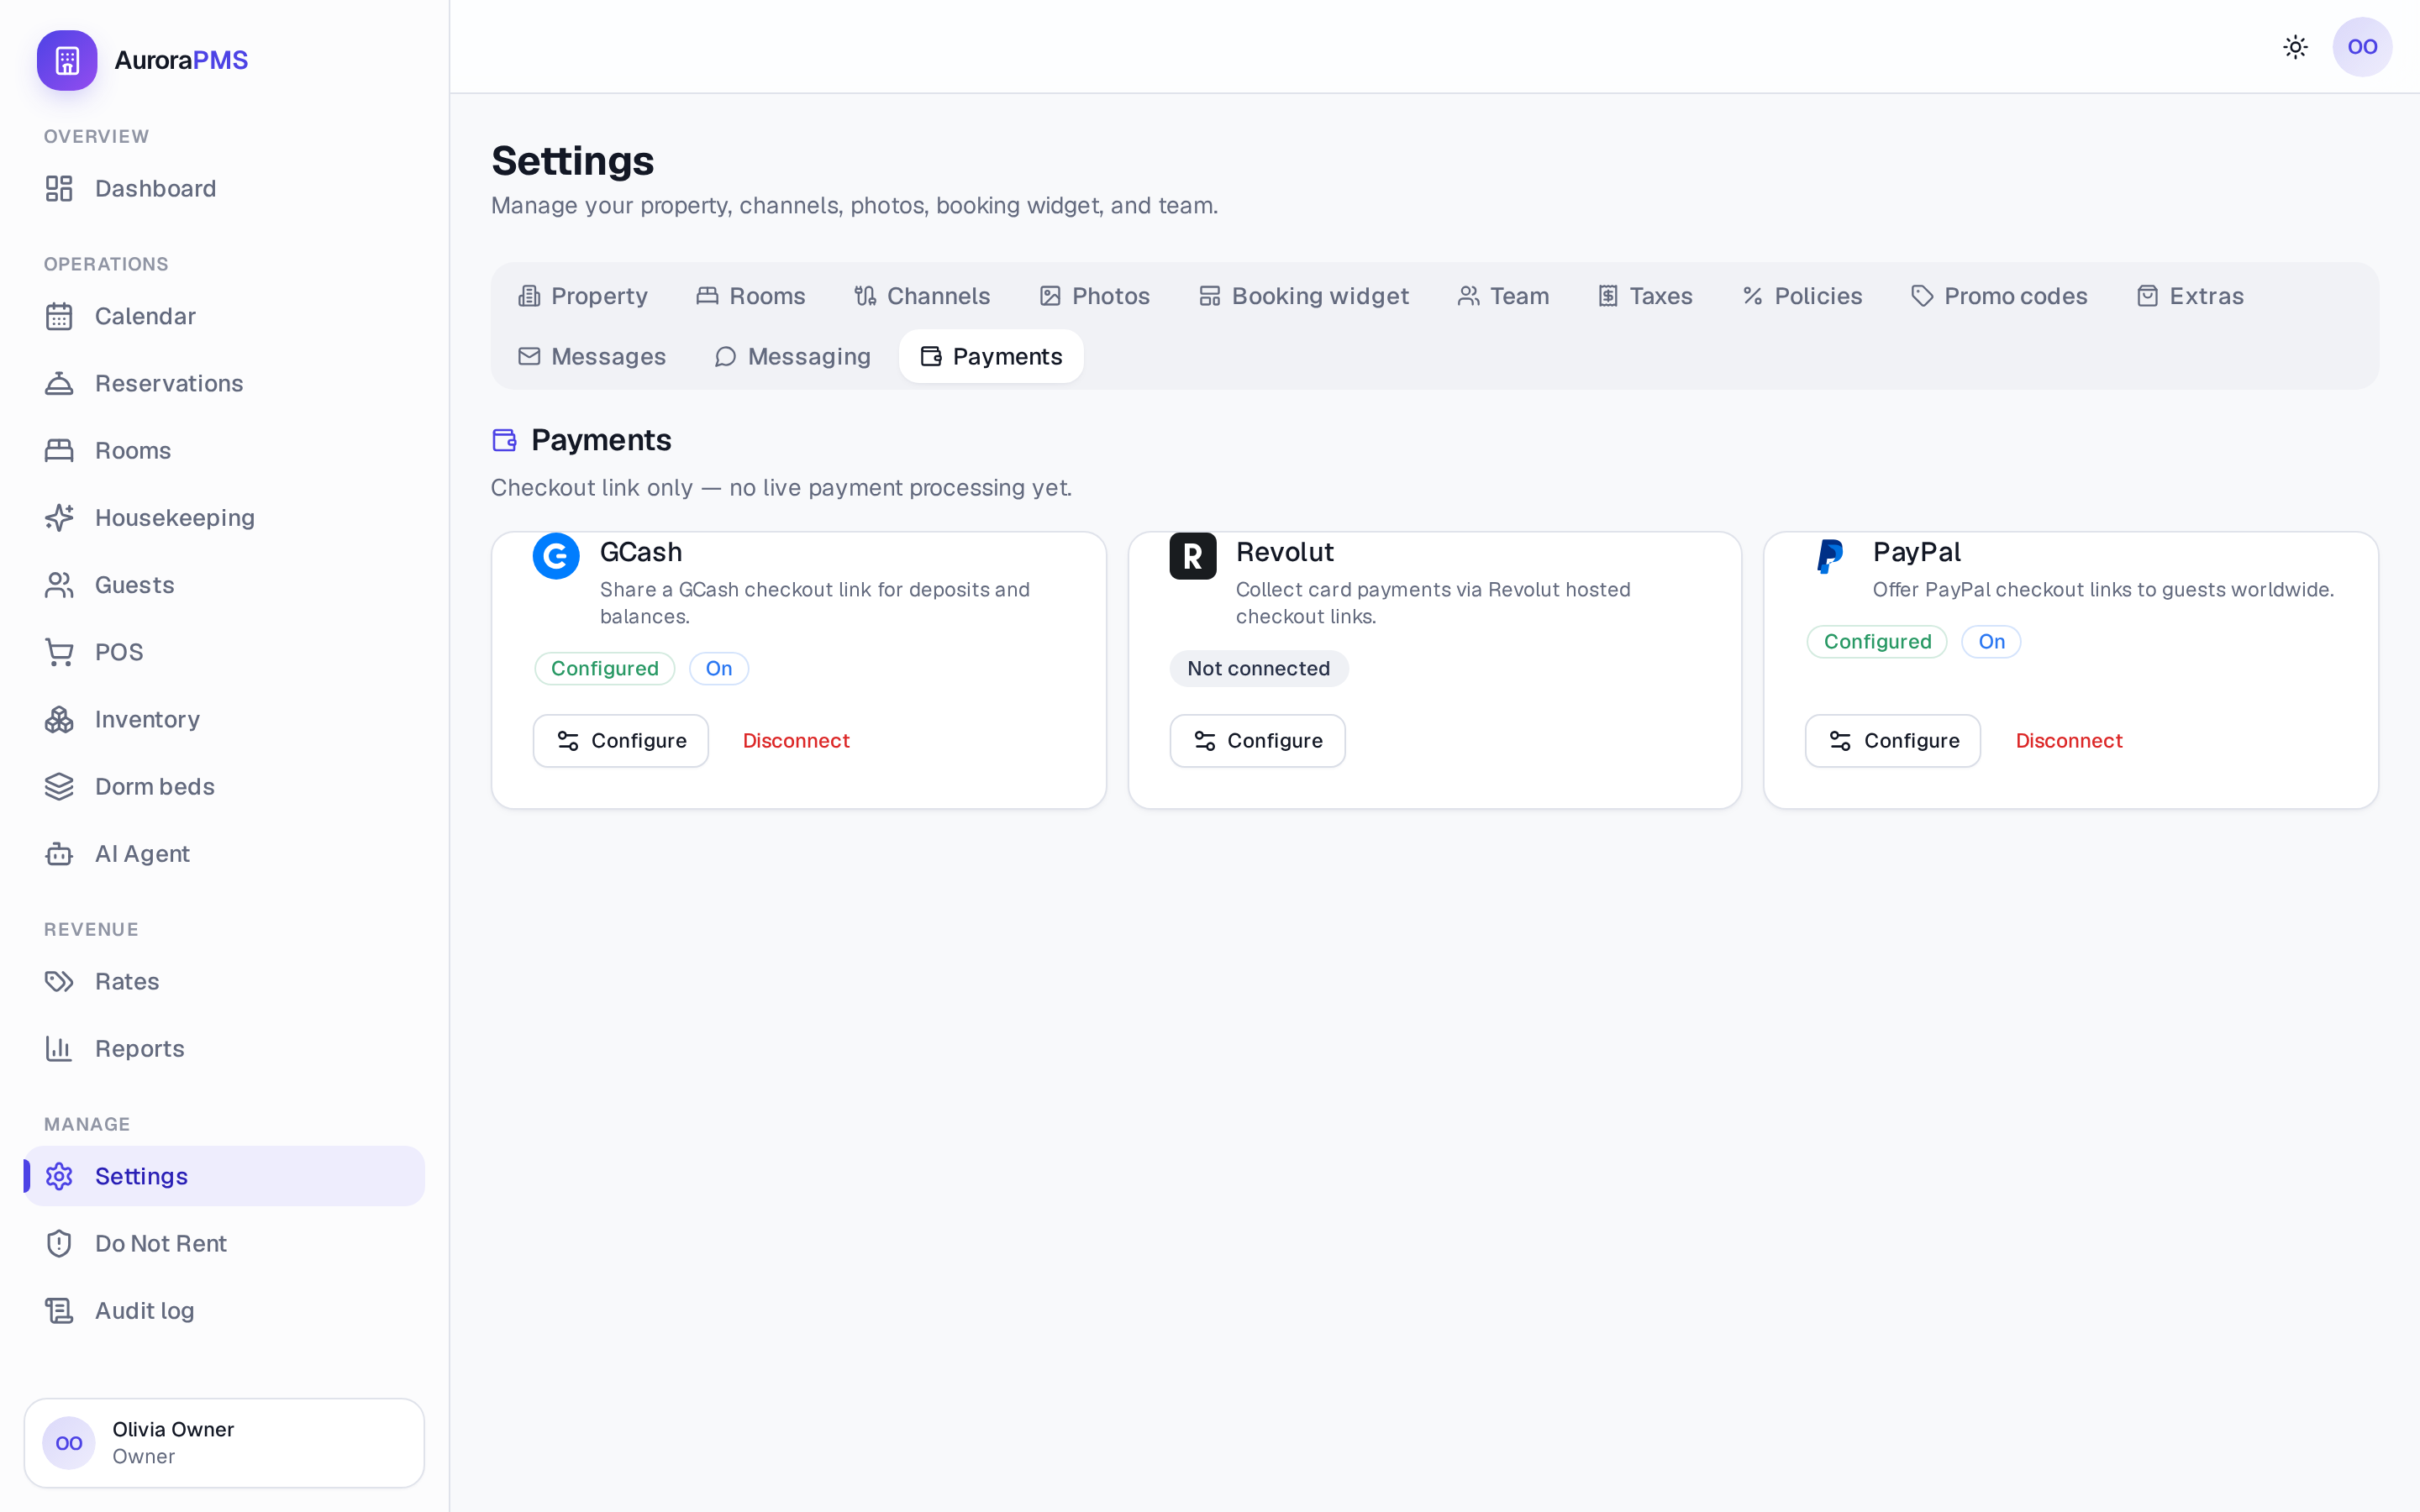The image size is (2420, 1512).
Task: Click the wallet icon beside Payments heading
Action: (x=505, y=440)
